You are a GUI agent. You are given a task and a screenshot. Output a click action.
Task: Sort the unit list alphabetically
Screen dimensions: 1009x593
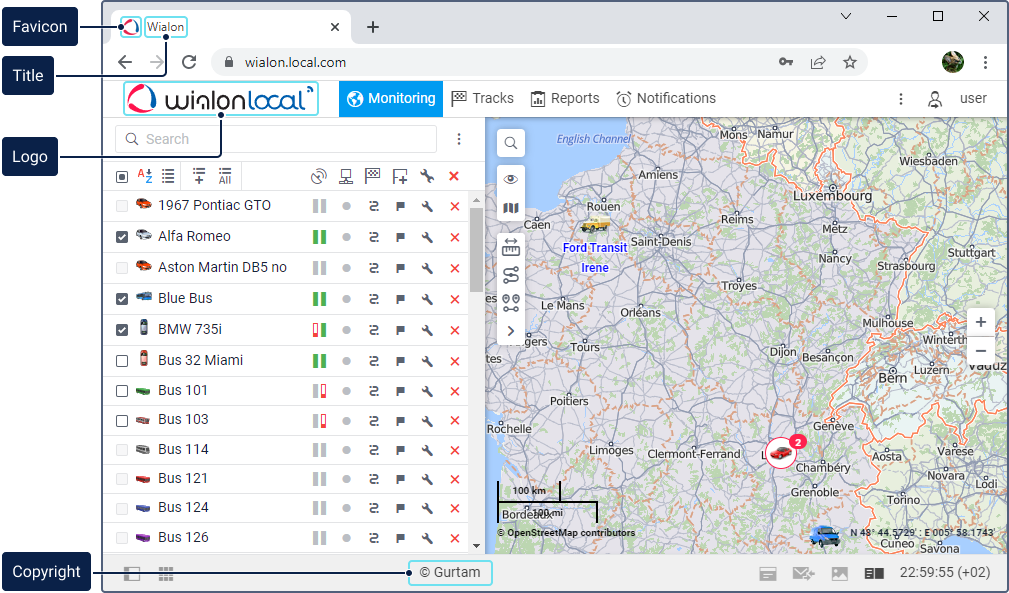[145, 176]
